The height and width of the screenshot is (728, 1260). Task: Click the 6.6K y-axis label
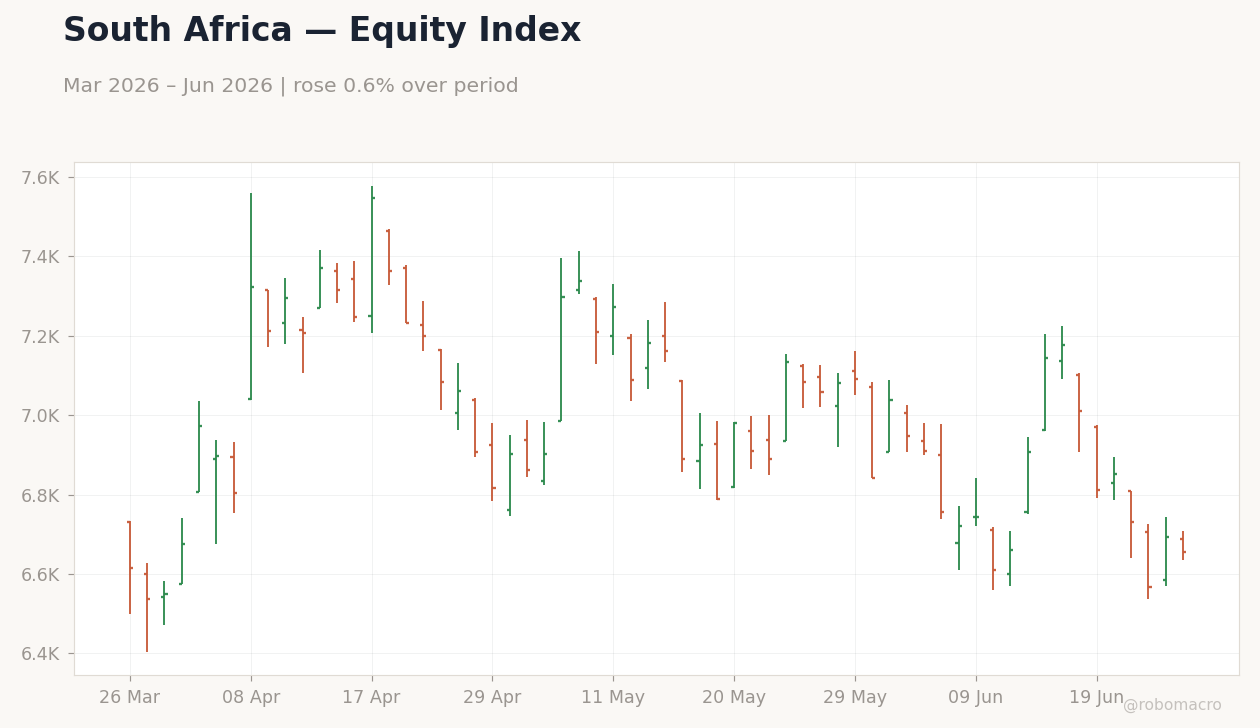(41, 575)
